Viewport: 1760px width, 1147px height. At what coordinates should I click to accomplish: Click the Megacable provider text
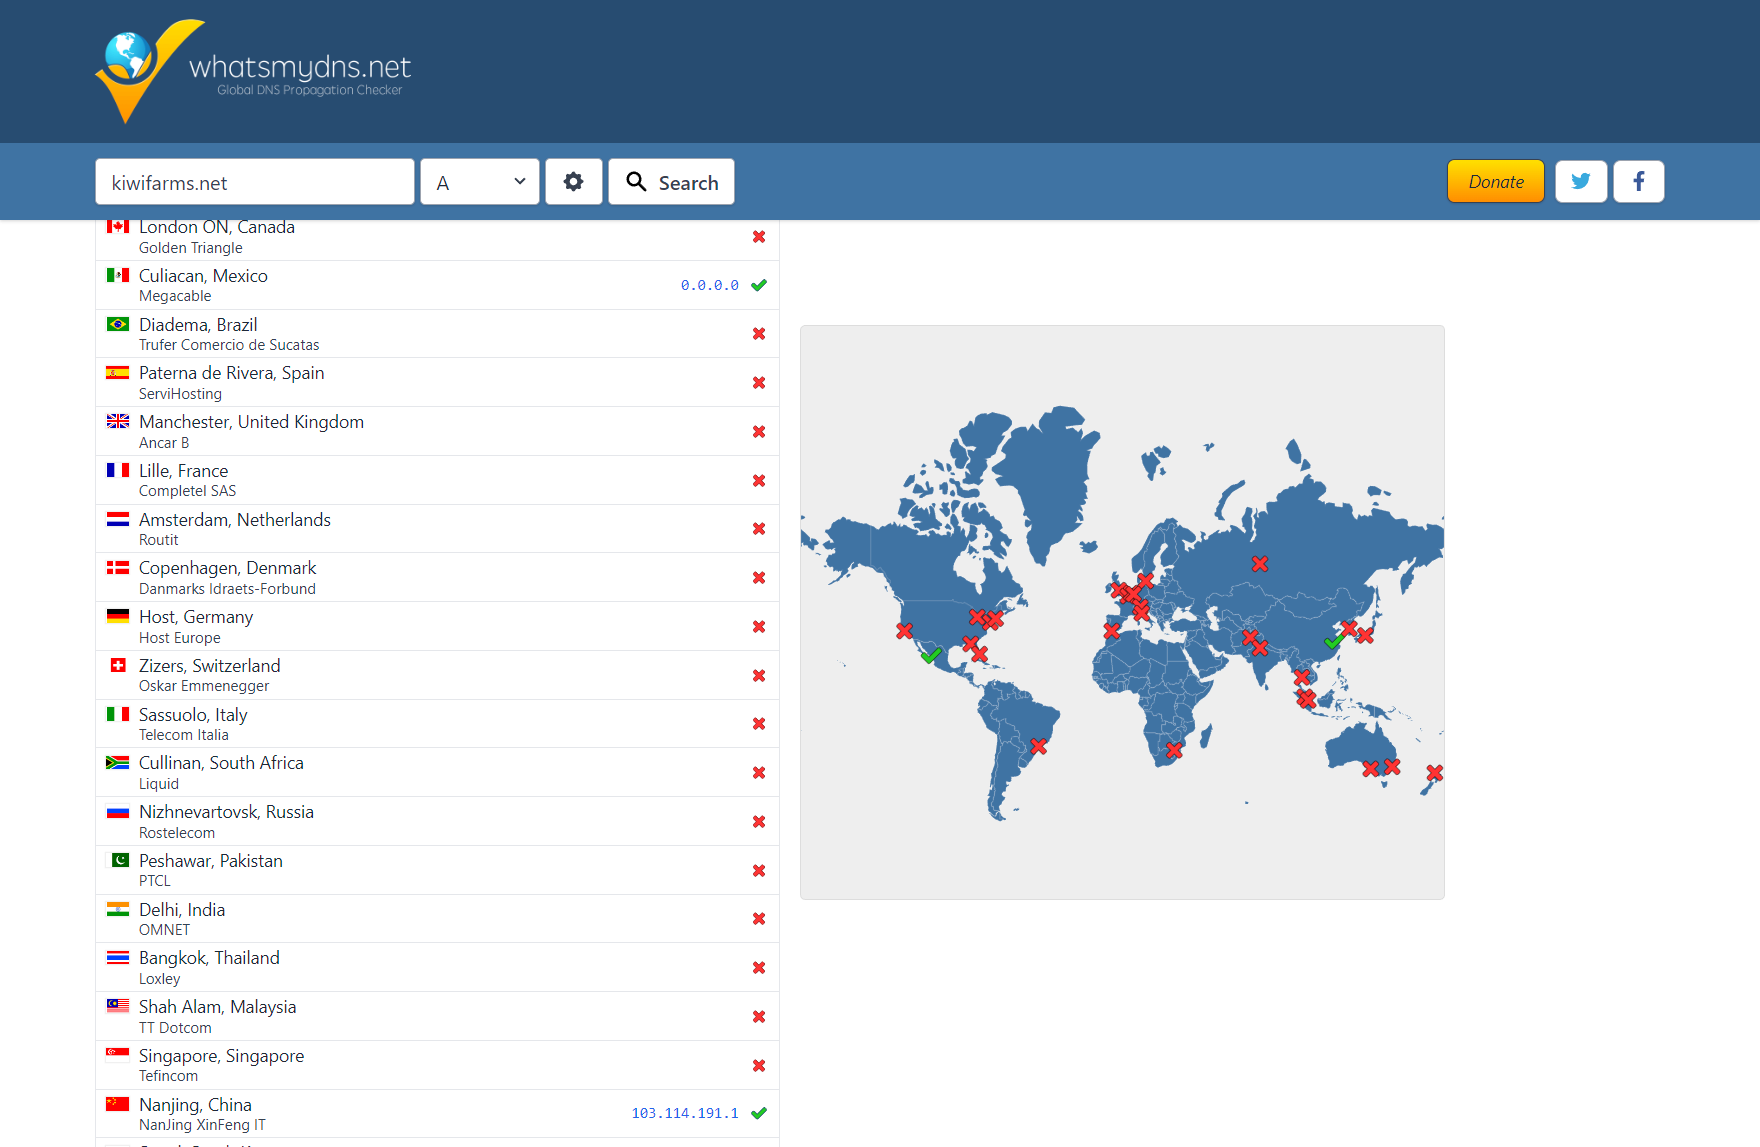pos(175,296)
